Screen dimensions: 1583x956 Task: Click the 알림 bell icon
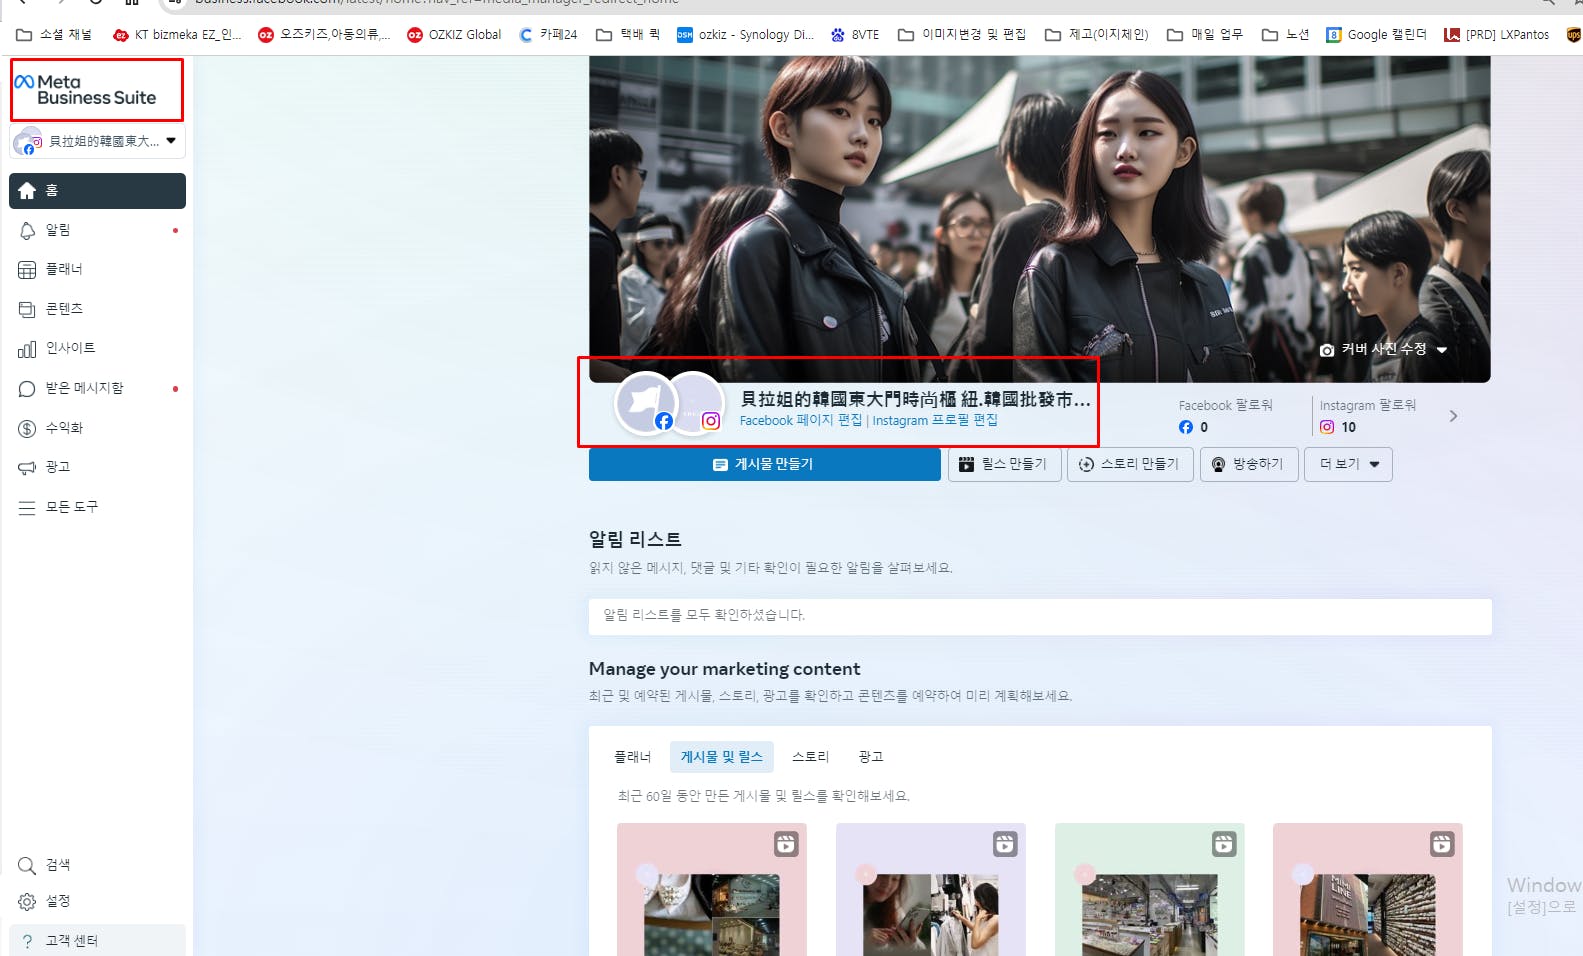(27, 231)
